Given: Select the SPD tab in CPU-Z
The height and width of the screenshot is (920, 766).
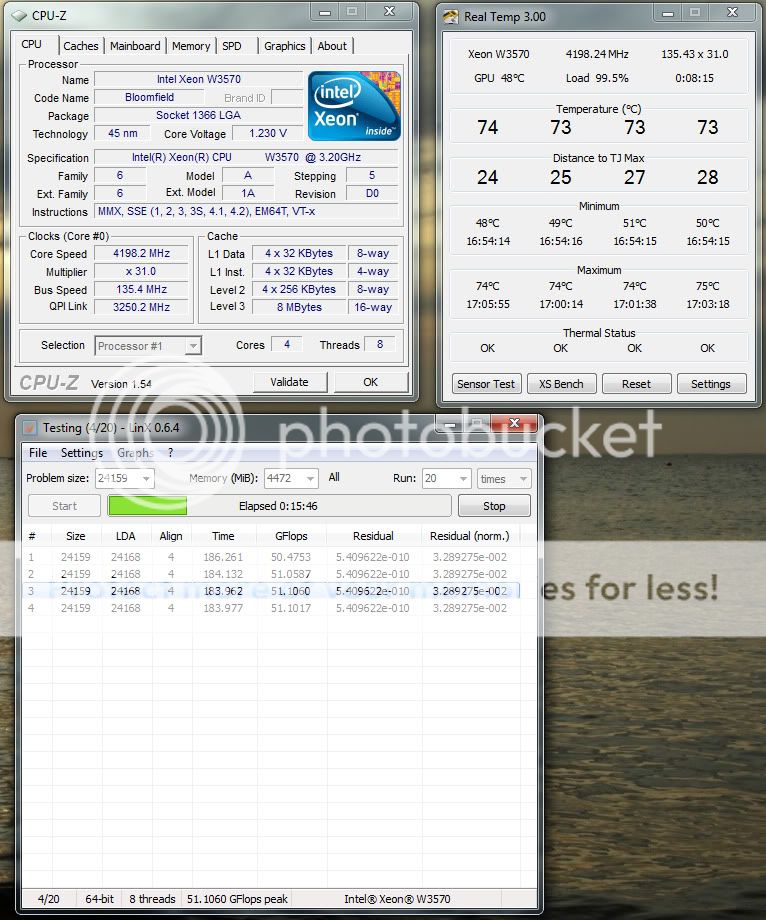Looking at the screenshot, I should click(232, 46).
